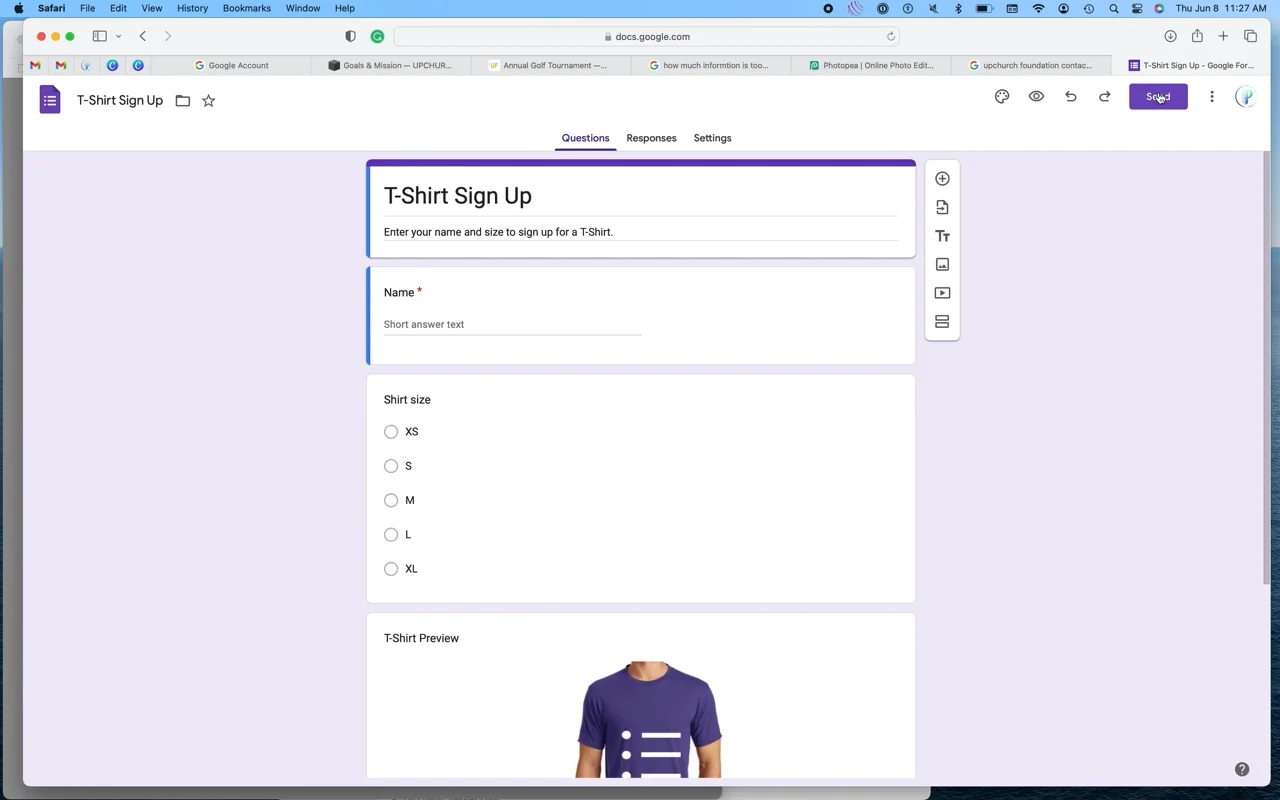Add a new question to form
1280x800 pixels.
[942, 179]
